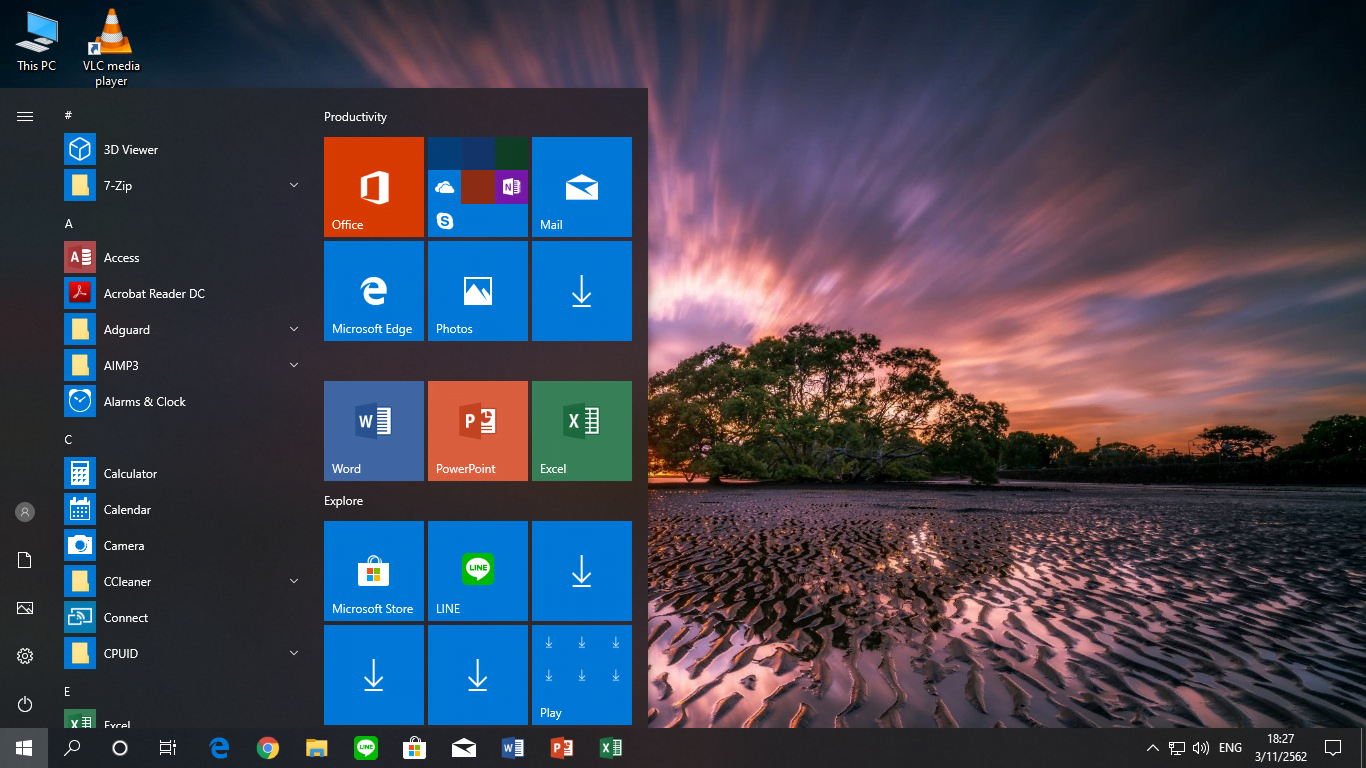The width and height of the screenshot is (1366, 768).
Task: Open the Play folder tile
Action: pos(582,675)
